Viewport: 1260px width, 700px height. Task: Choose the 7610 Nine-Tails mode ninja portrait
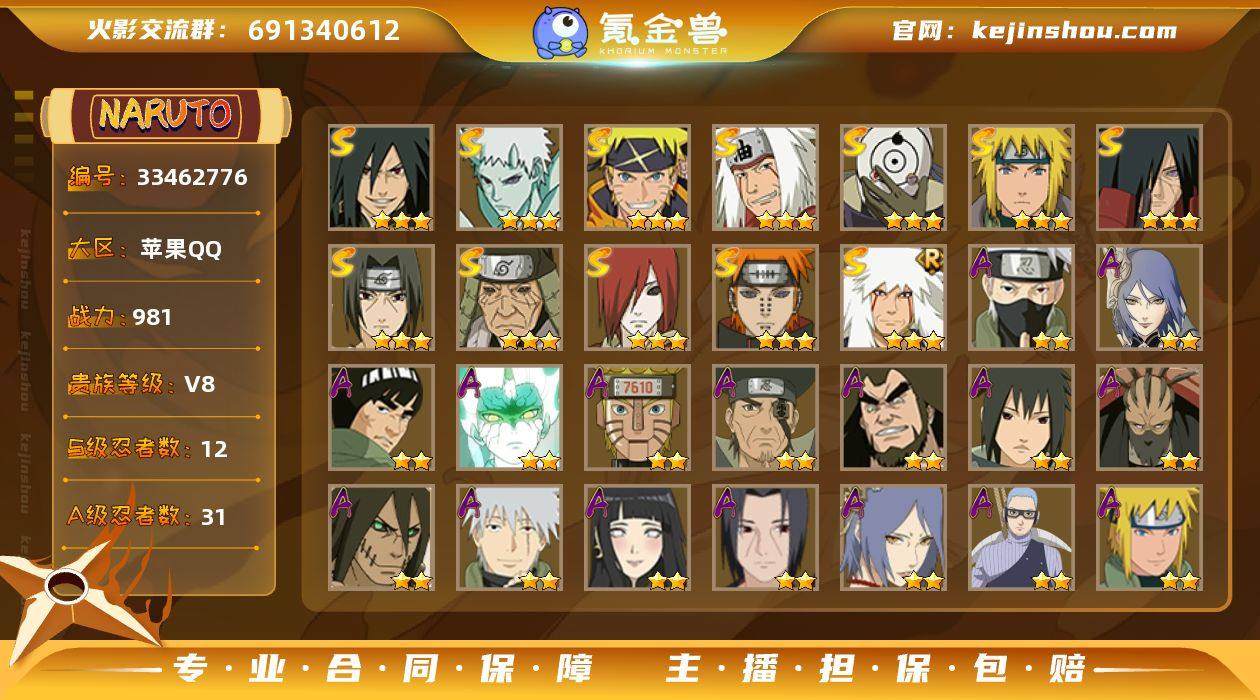tap(637, 418)
